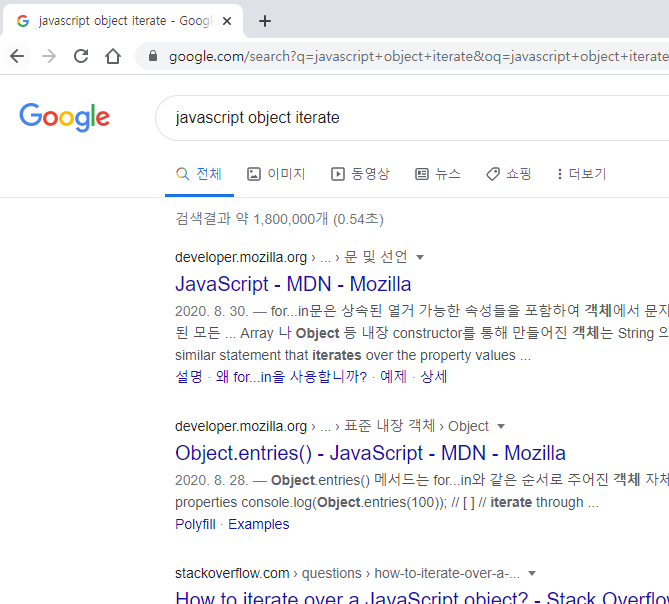The image size is (669, 604).
Task: Open JavaScript - MDN - Mozilla result
Action: [x=293, y=284]
